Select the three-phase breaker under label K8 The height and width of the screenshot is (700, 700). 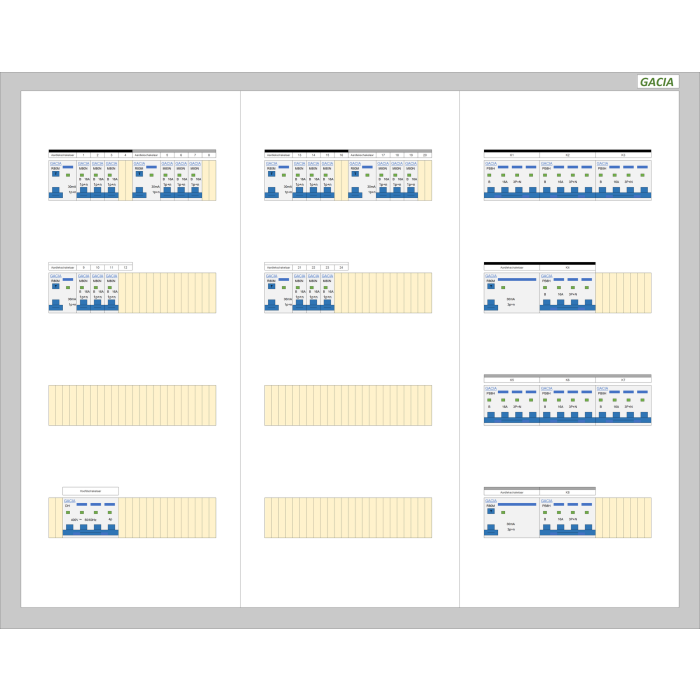567,517
